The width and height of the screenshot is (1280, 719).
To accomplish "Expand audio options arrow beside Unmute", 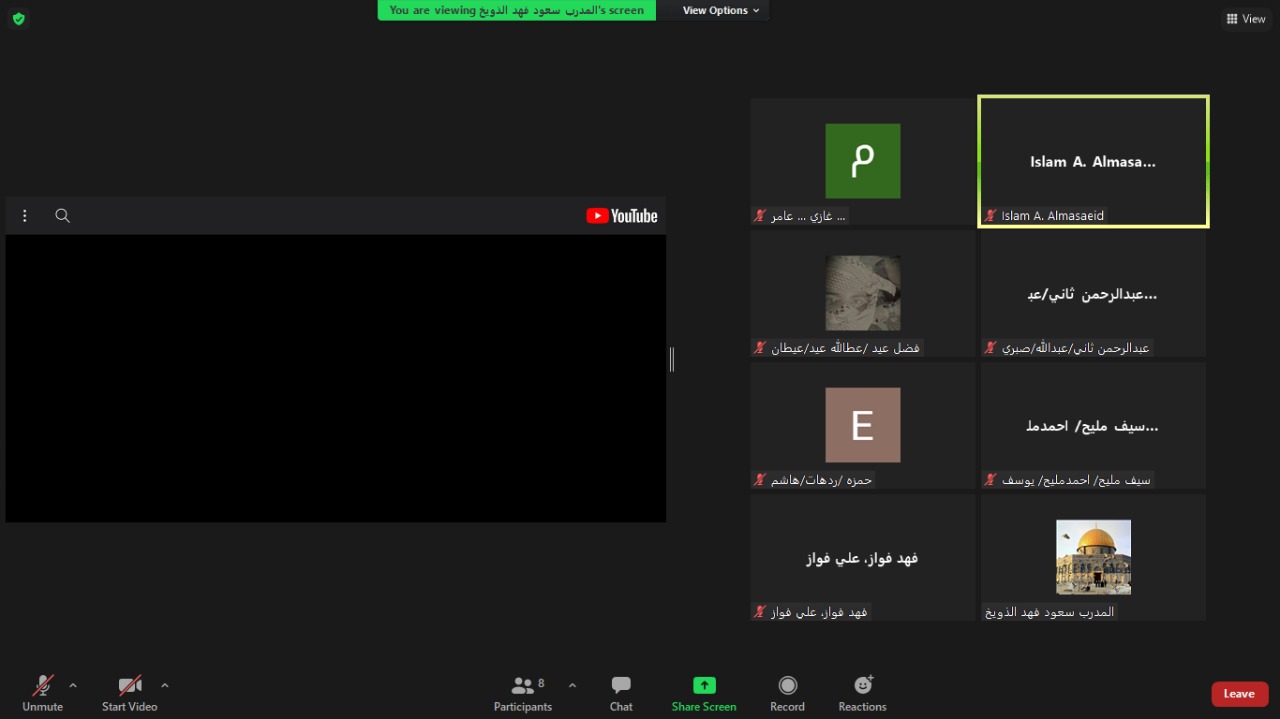I will click(x=73, y=685).
